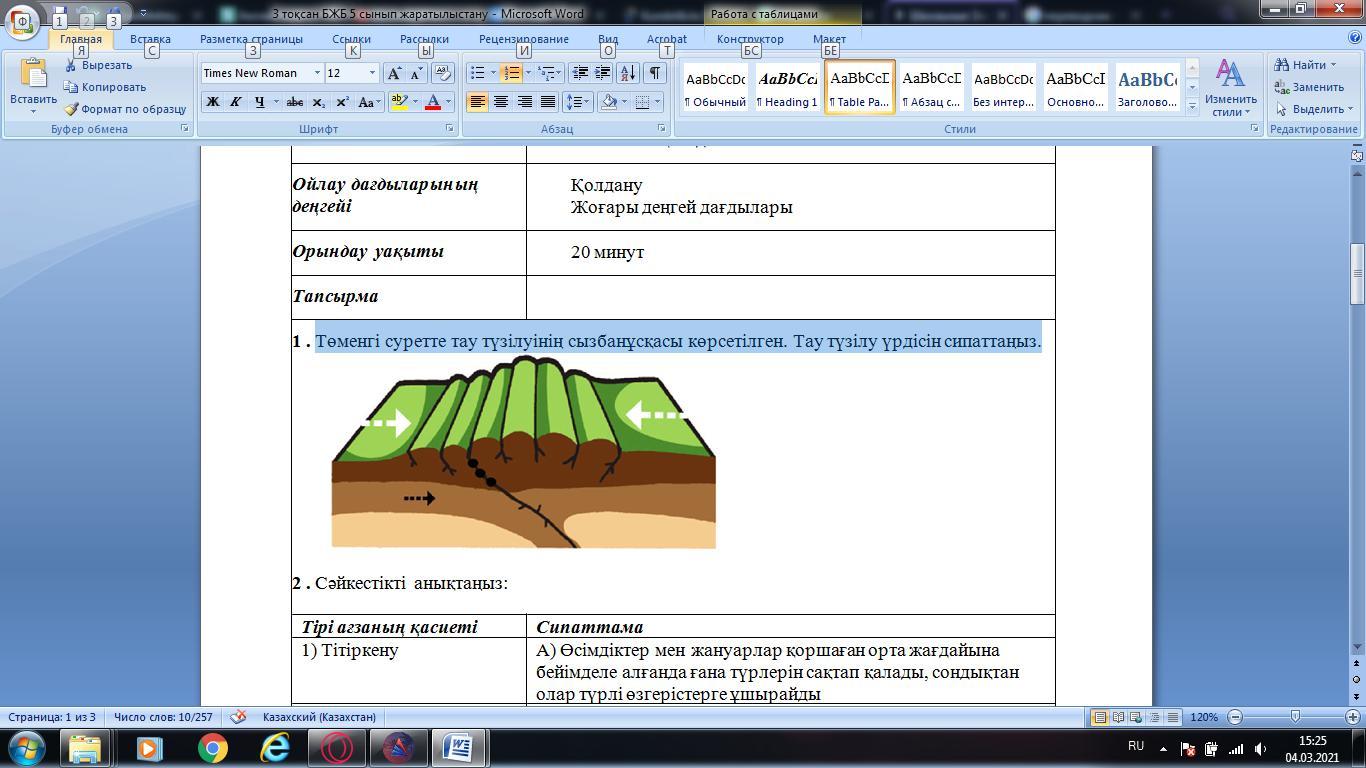Increase font size with the grow font icon
The image size is (1366, 768).
click(395, 73)
